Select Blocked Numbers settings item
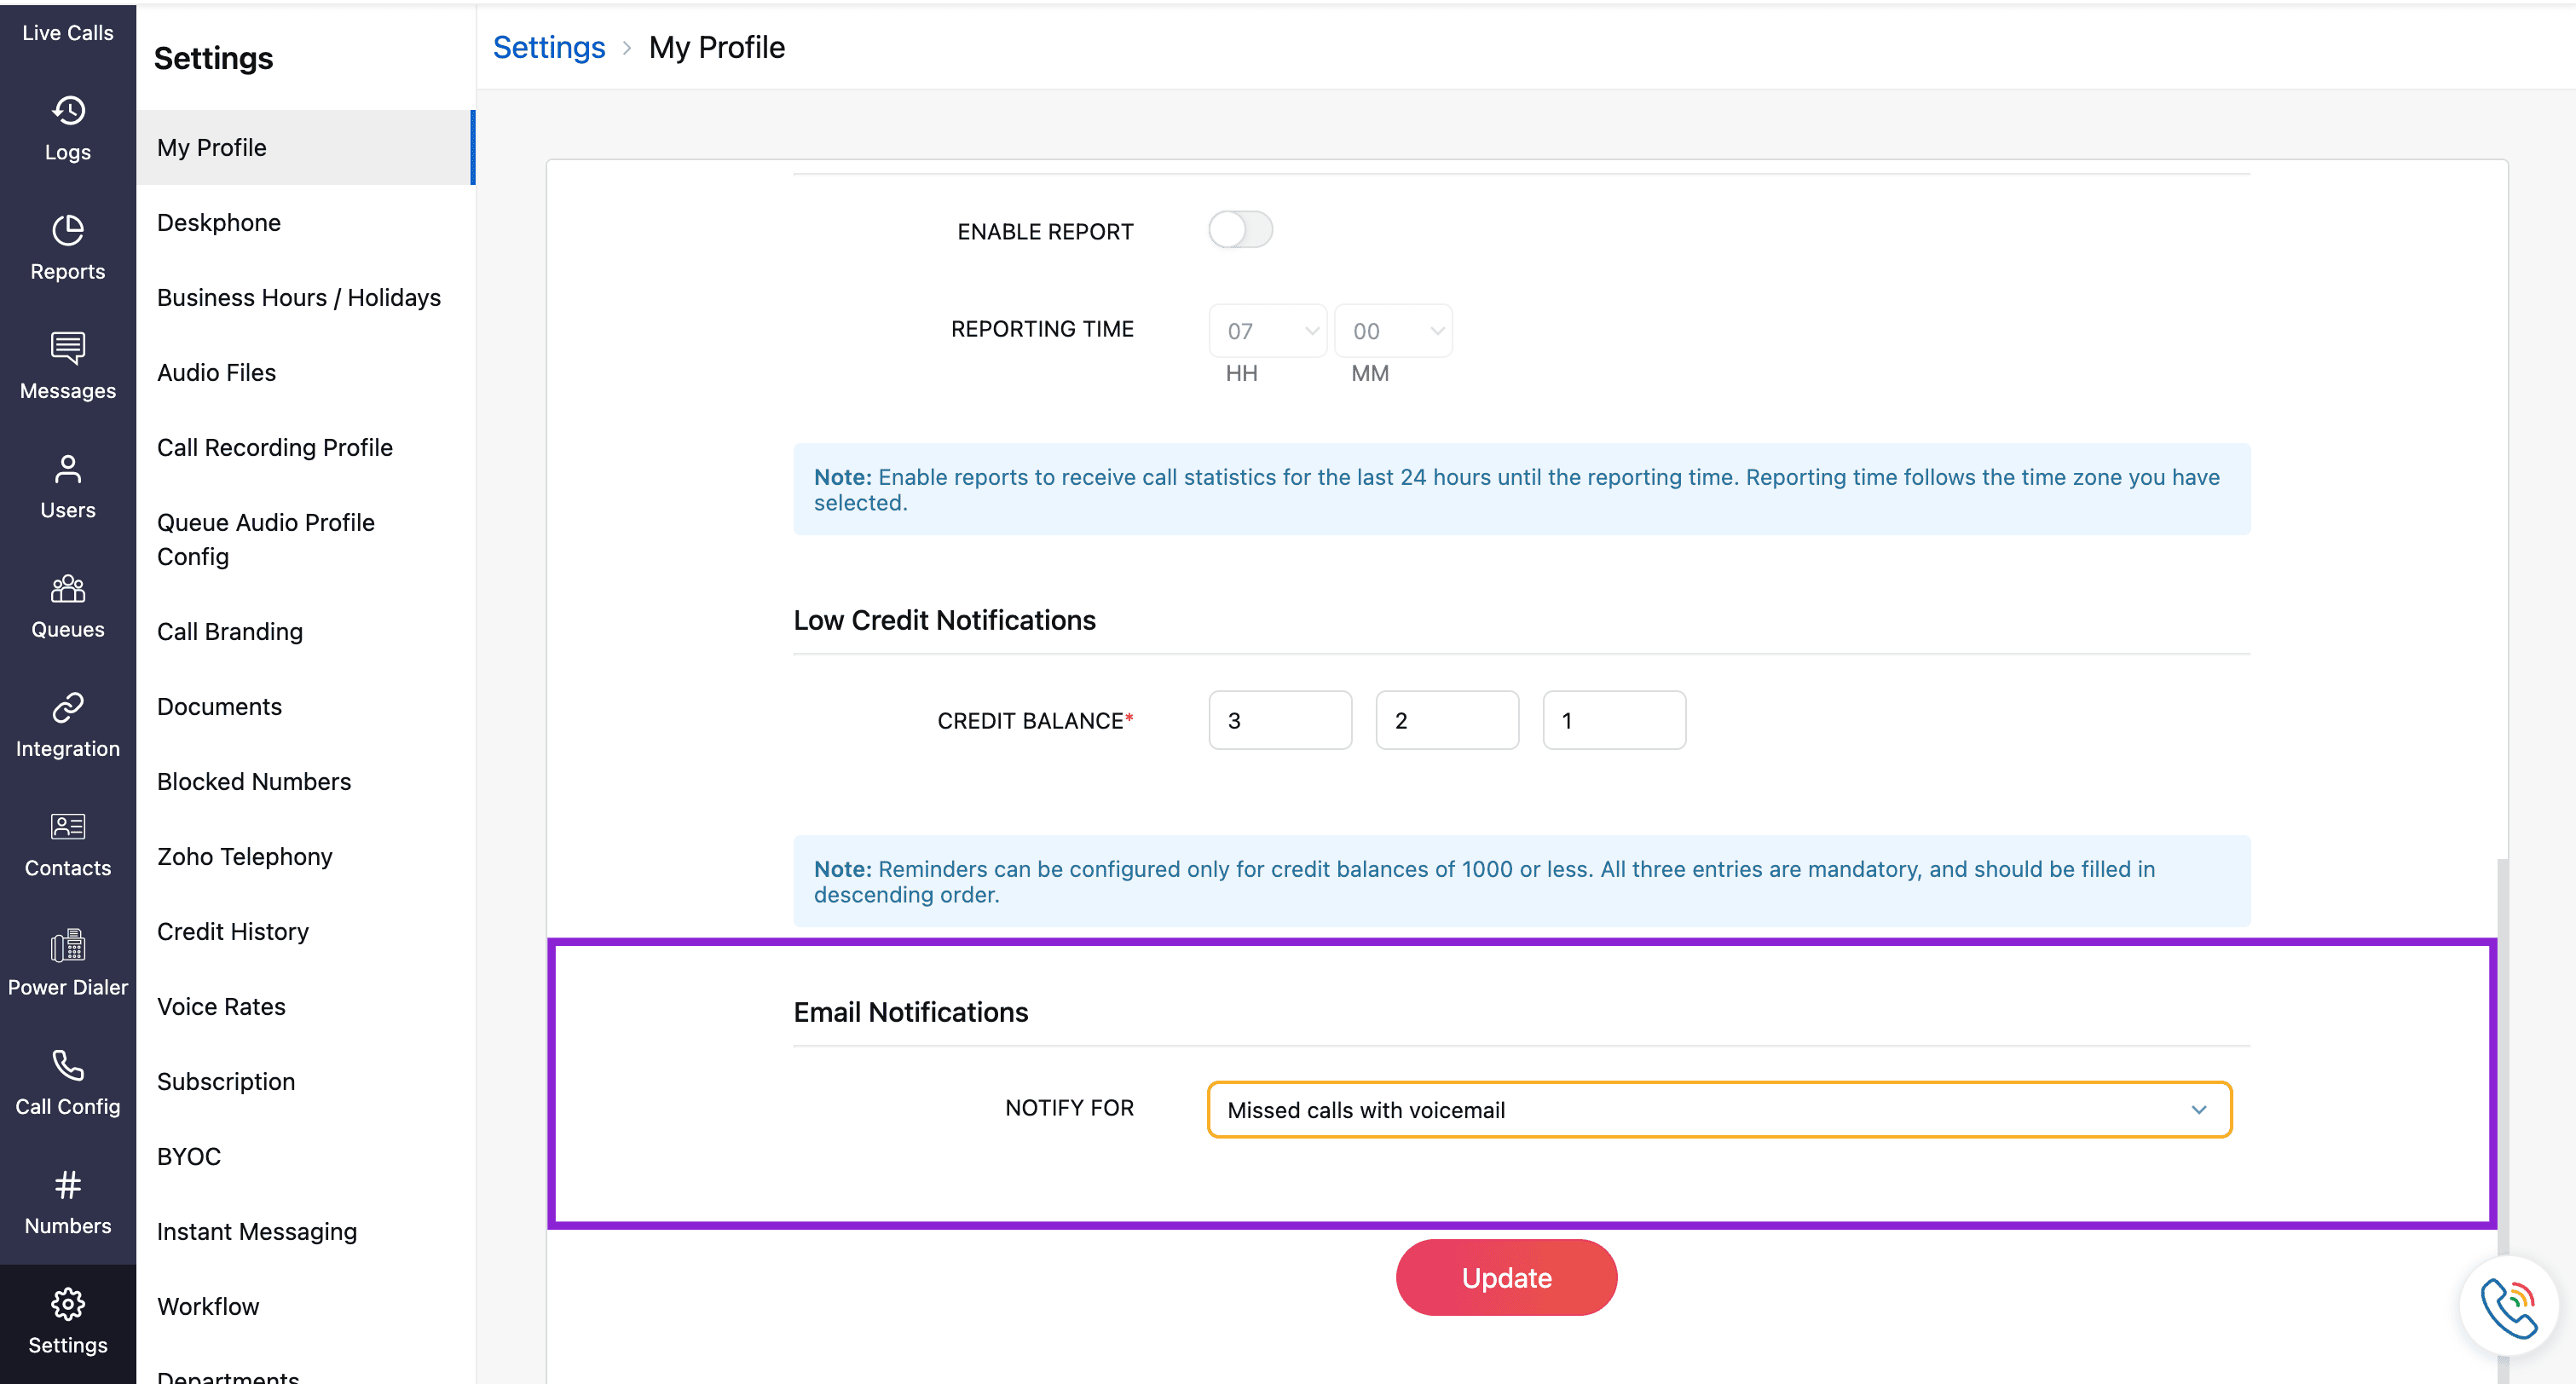Viewport: 2576px width, 1384px height. 254,781
